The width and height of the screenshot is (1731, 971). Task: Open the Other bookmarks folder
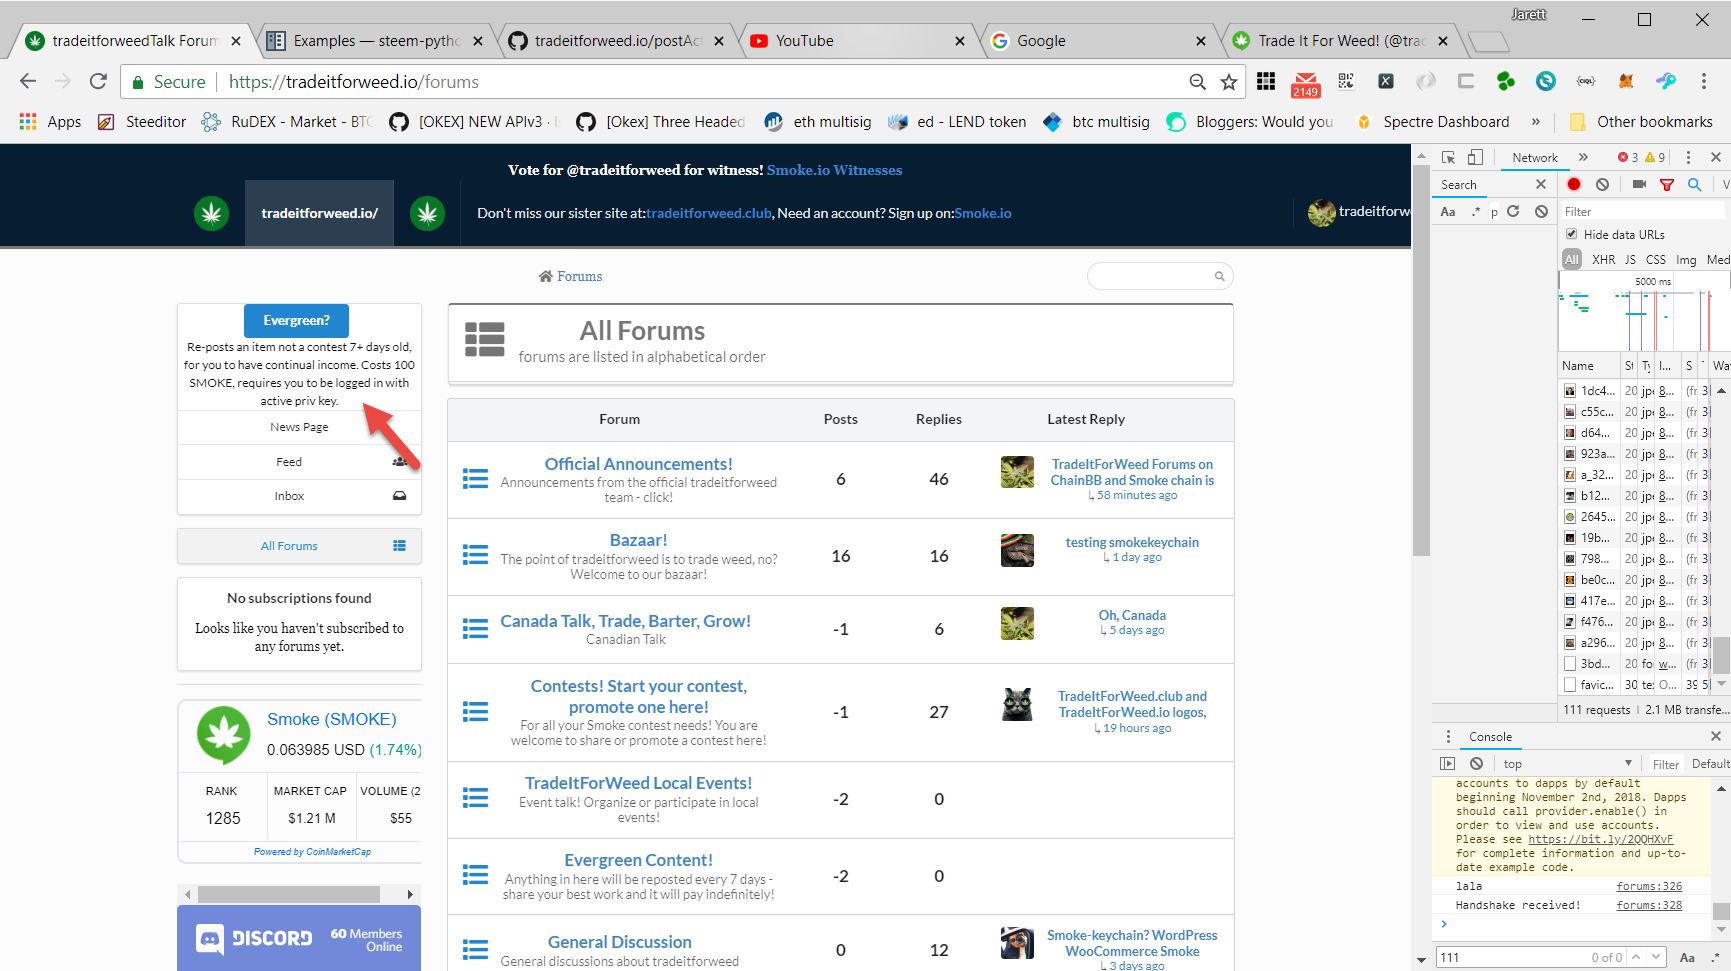tap(1641, 121)
